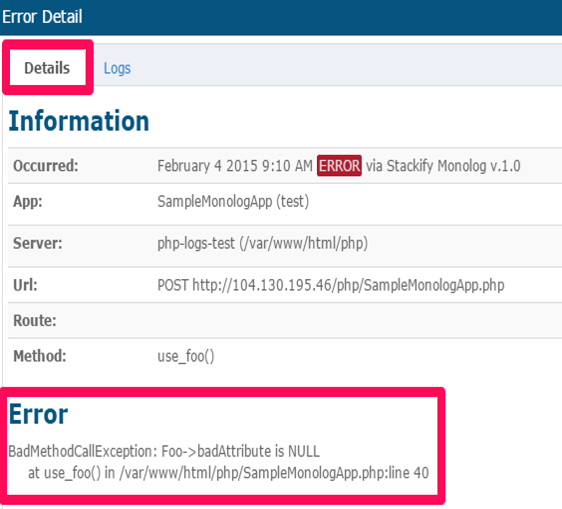Click the Information section heading
This screenshot has width=562, height=509.
pyautogui.click(x=79, y=121)
